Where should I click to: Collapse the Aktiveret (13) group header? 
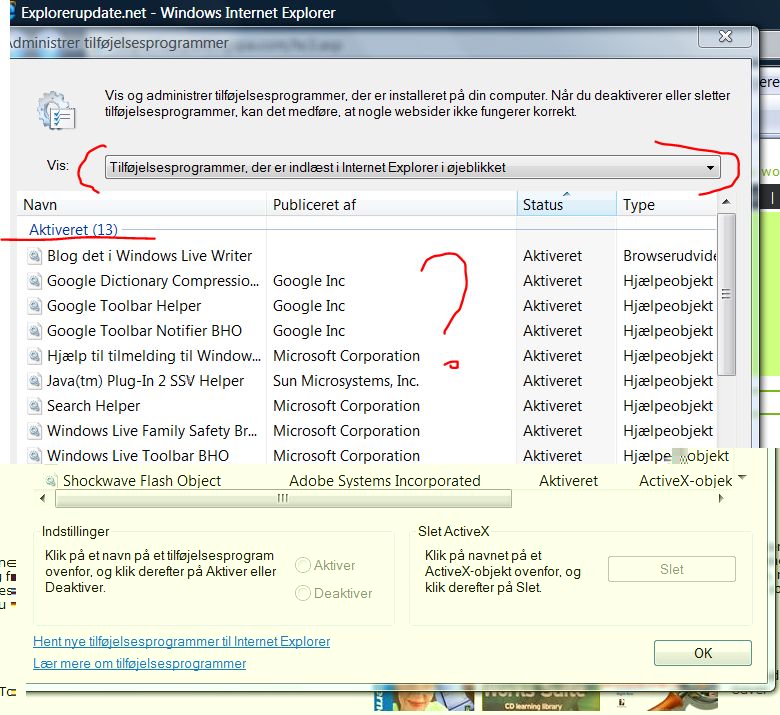(73, 230)
